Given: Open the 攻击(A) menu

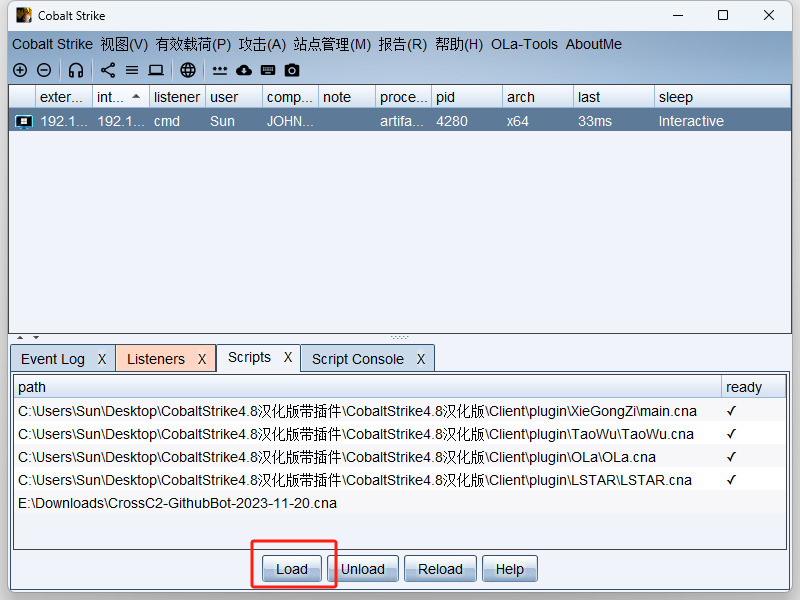Looking at the screenshot, I should point(262,44).
